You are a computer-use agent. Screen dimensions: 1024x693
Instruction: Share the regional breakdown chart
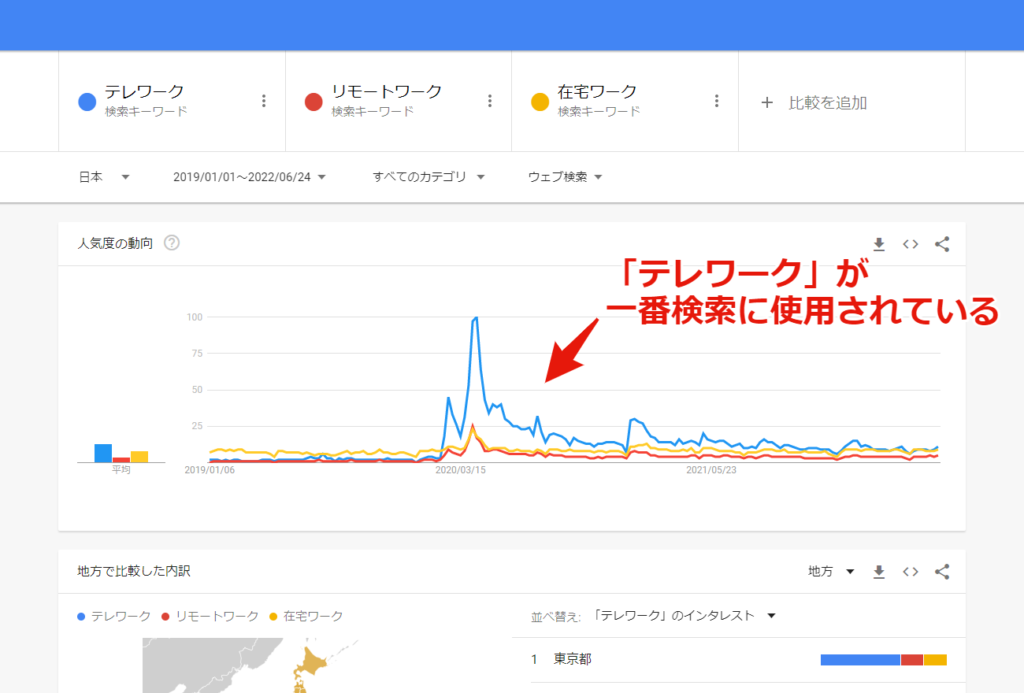tap(942, 572)
